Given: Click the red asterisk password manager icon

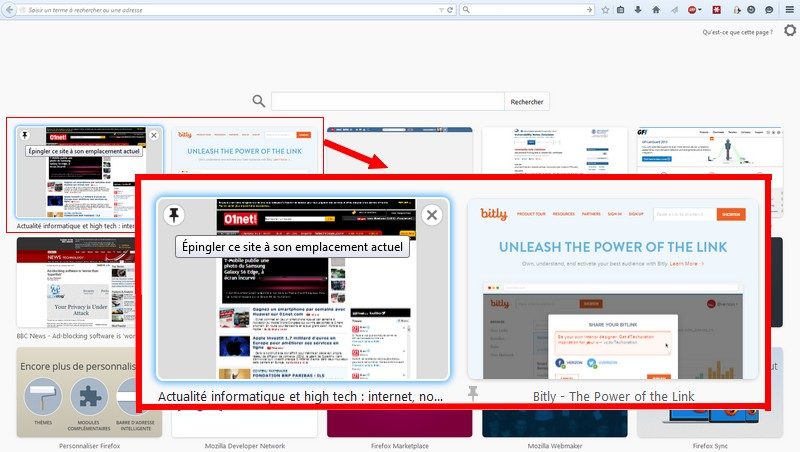Looking at the screenshot, I should [717, 10].
